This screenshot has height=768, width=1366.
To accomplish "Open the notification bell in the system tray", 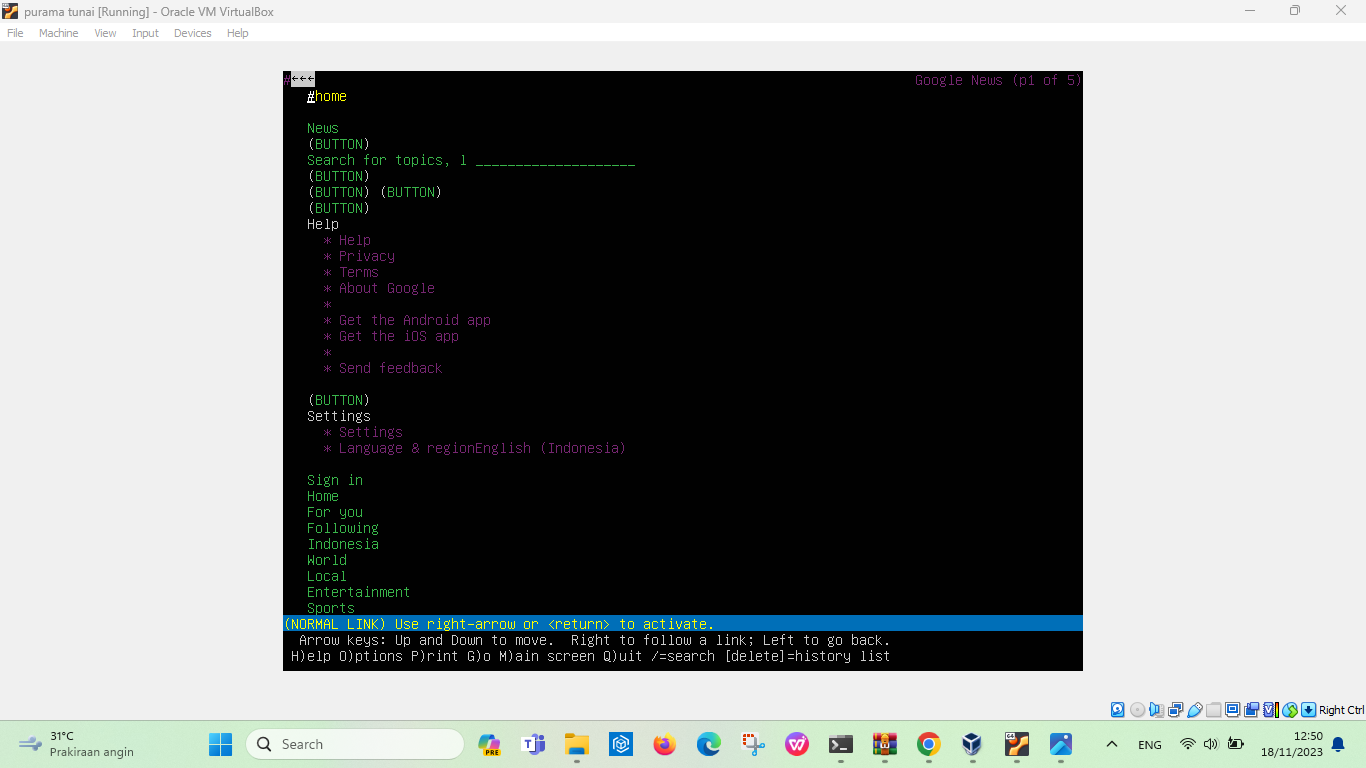I will coord(1338,744).
